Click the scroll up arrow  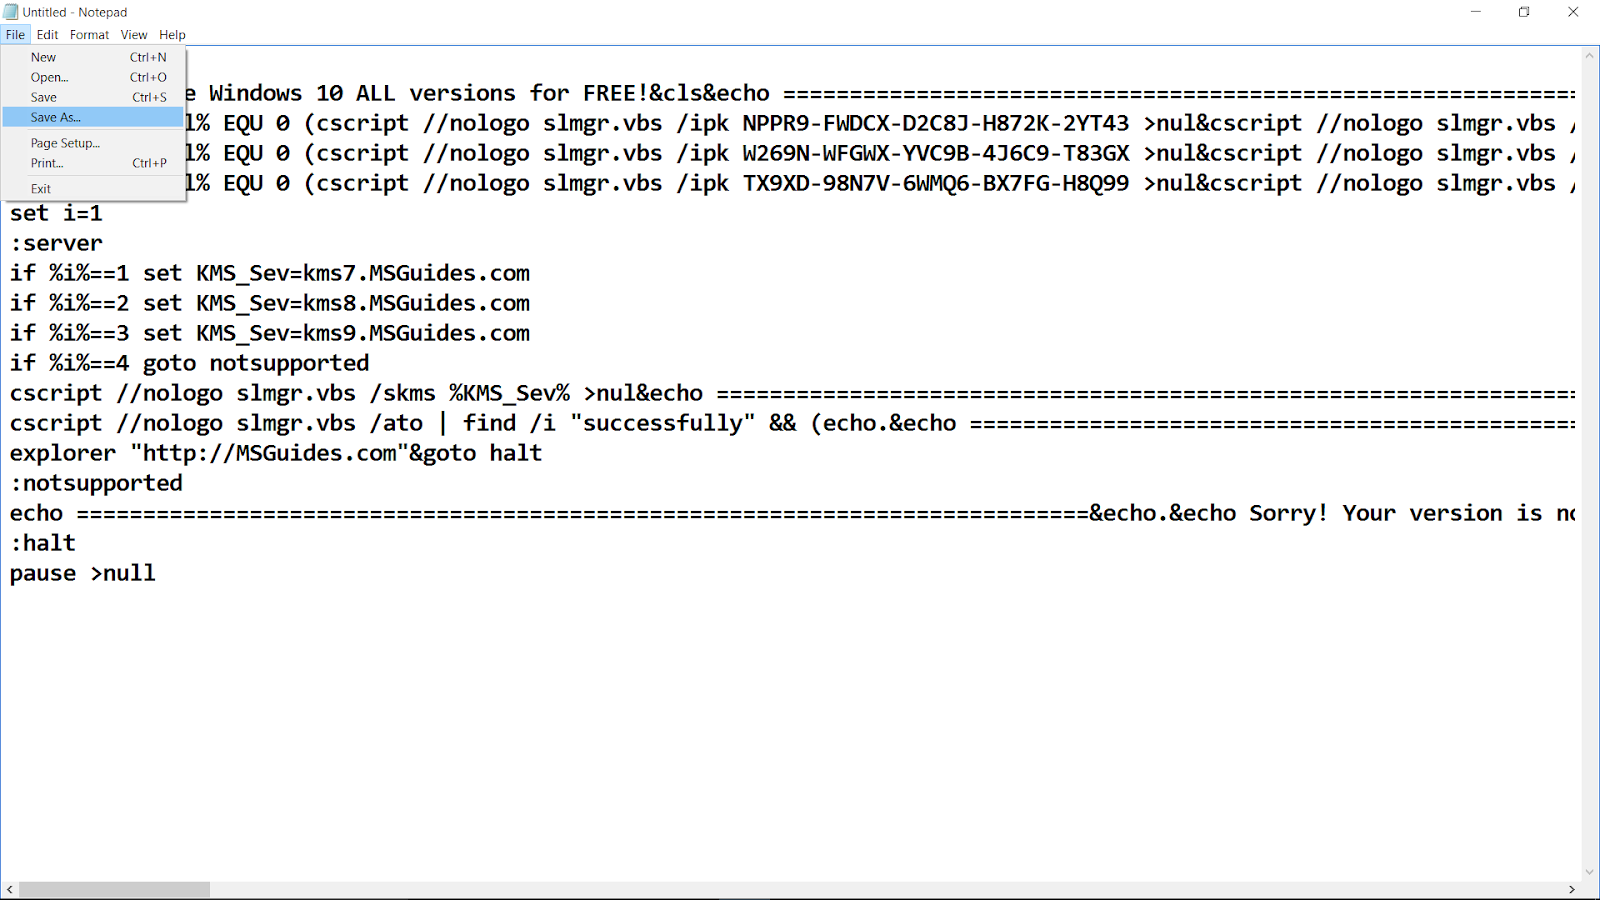click(x=1589, y=56)
